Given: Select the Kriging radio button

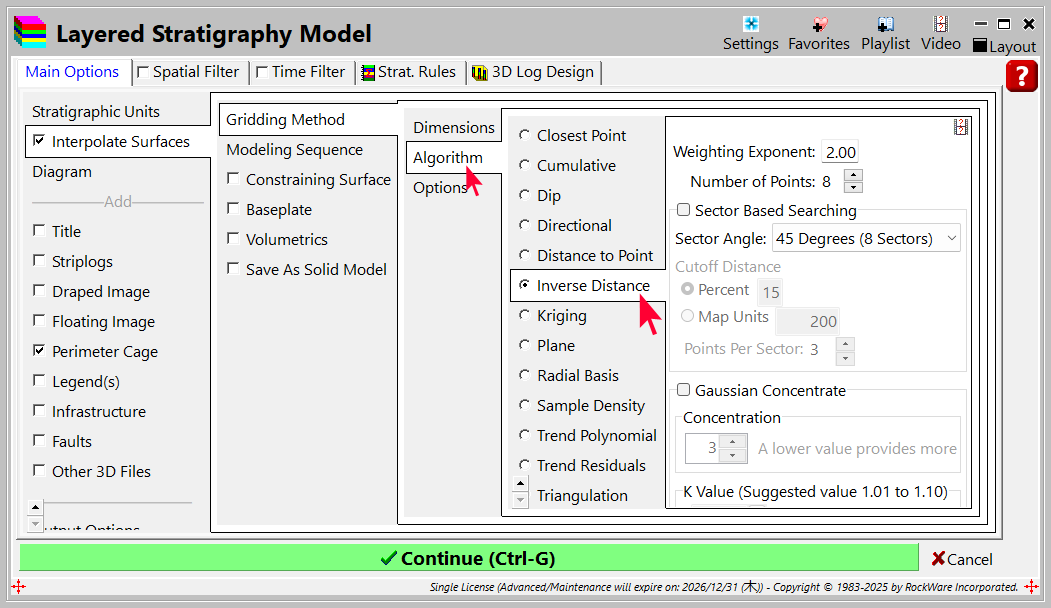Looking at the screenshot, I should (525, 315).
